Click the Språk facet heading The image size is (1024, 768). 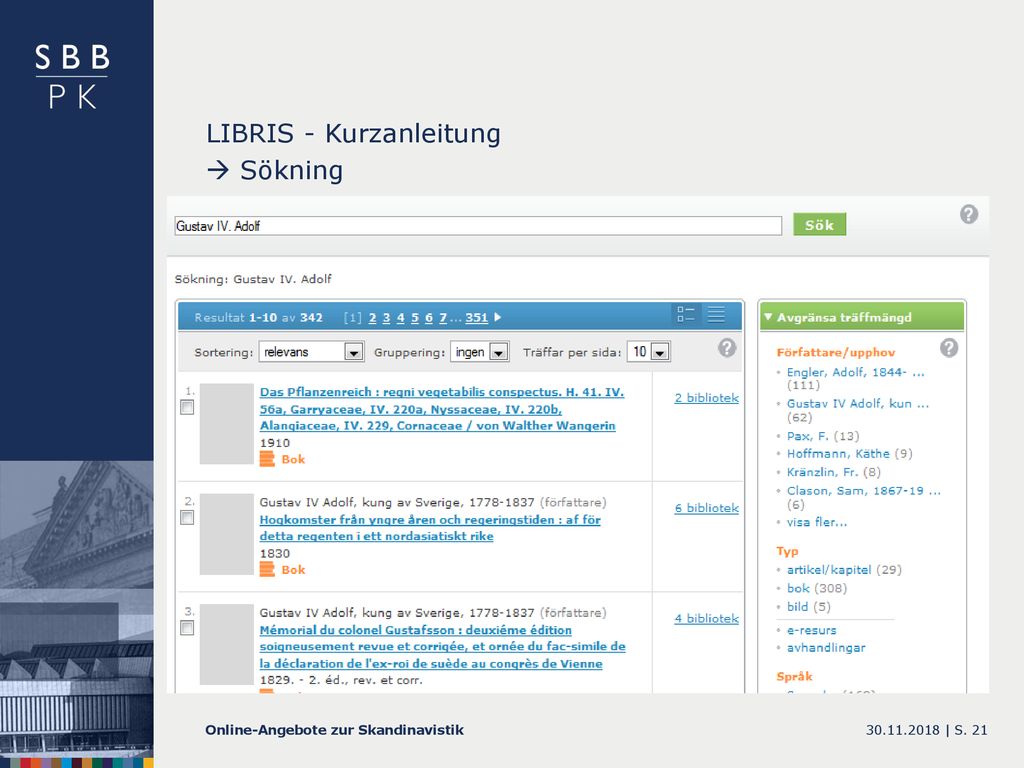pos(794,677)
